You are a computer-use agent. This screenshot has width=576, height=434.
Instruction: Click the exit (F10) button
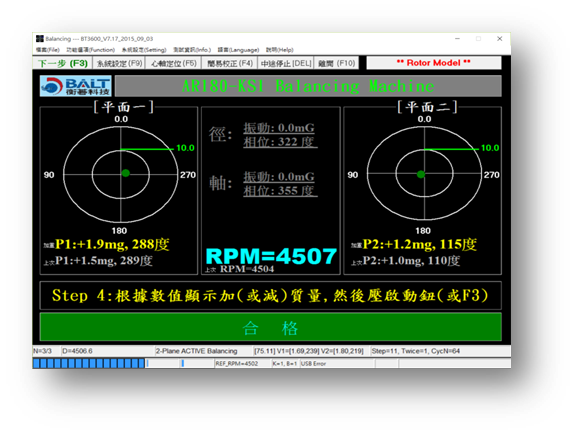[336, 63]
